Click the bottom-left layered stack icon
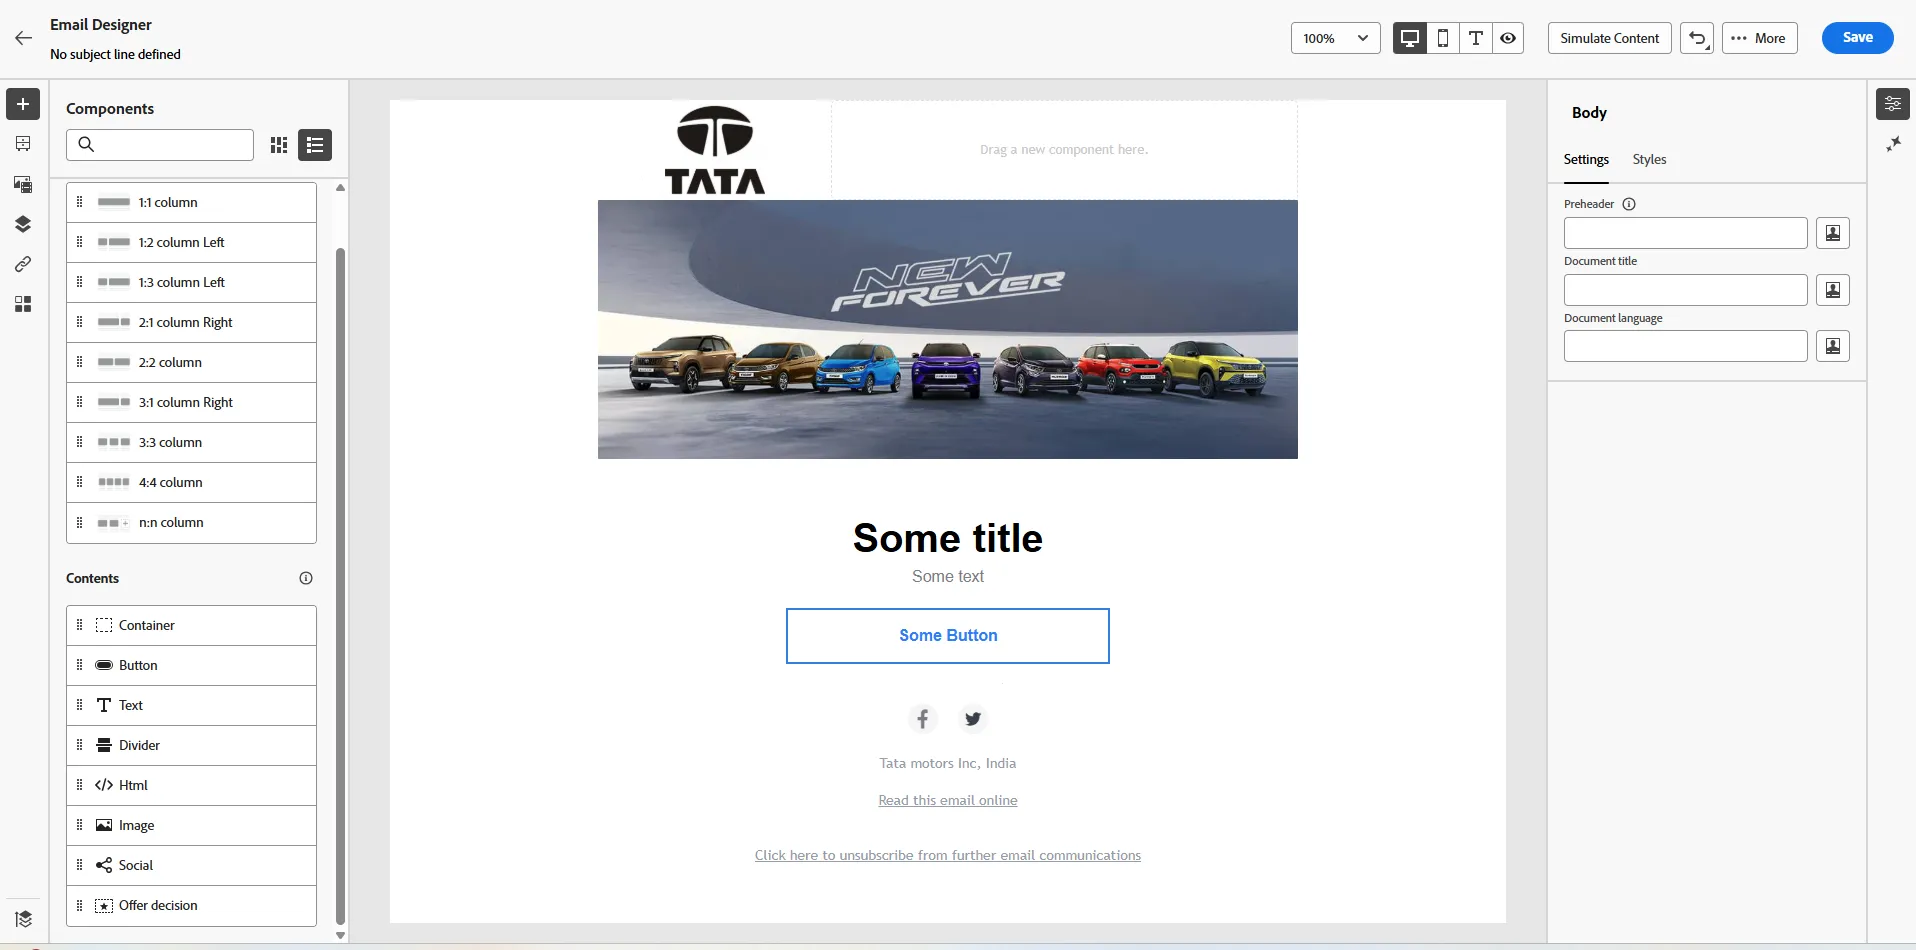The height and width of the screenshot is (950, 1916). point(24,919)
